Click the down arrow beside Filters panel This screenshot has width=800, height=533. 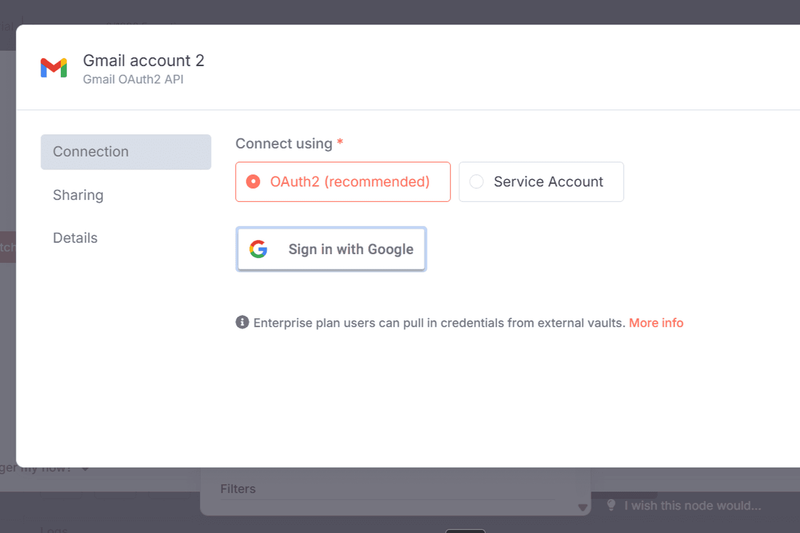tap(583, 508)
